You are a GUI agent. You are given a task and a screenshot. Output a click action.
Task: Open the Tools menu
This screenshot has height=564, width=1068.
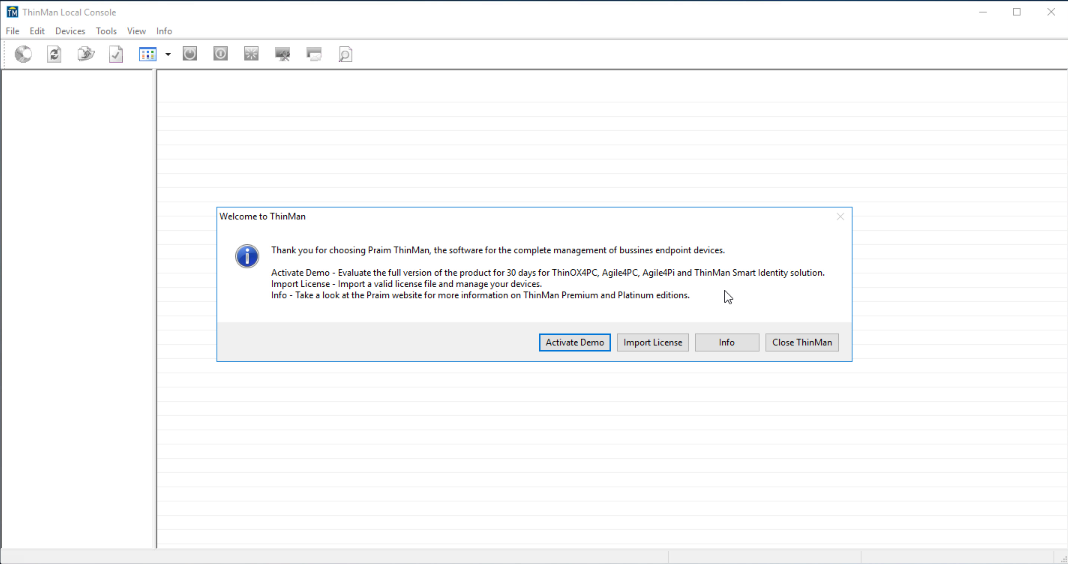(106, 31)
